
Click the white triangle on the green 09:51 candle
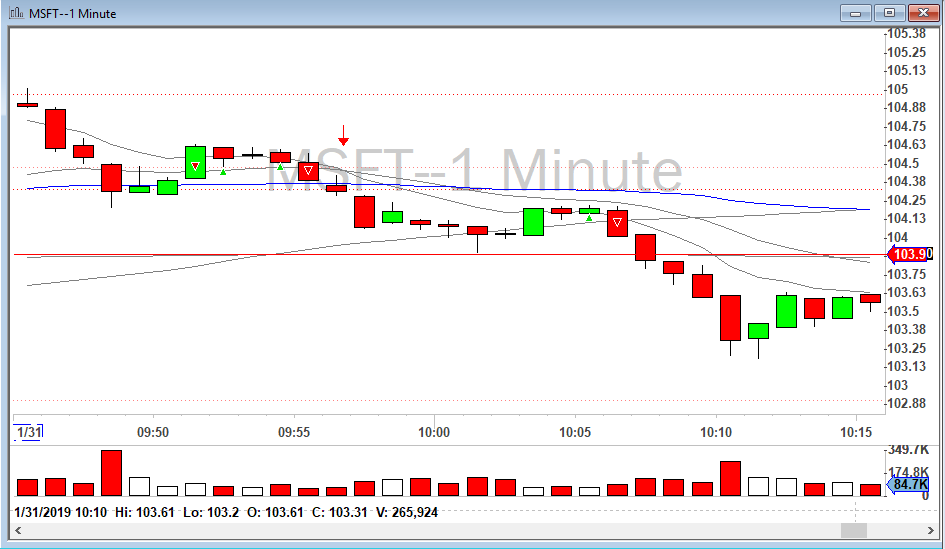(x=196, y=166)
